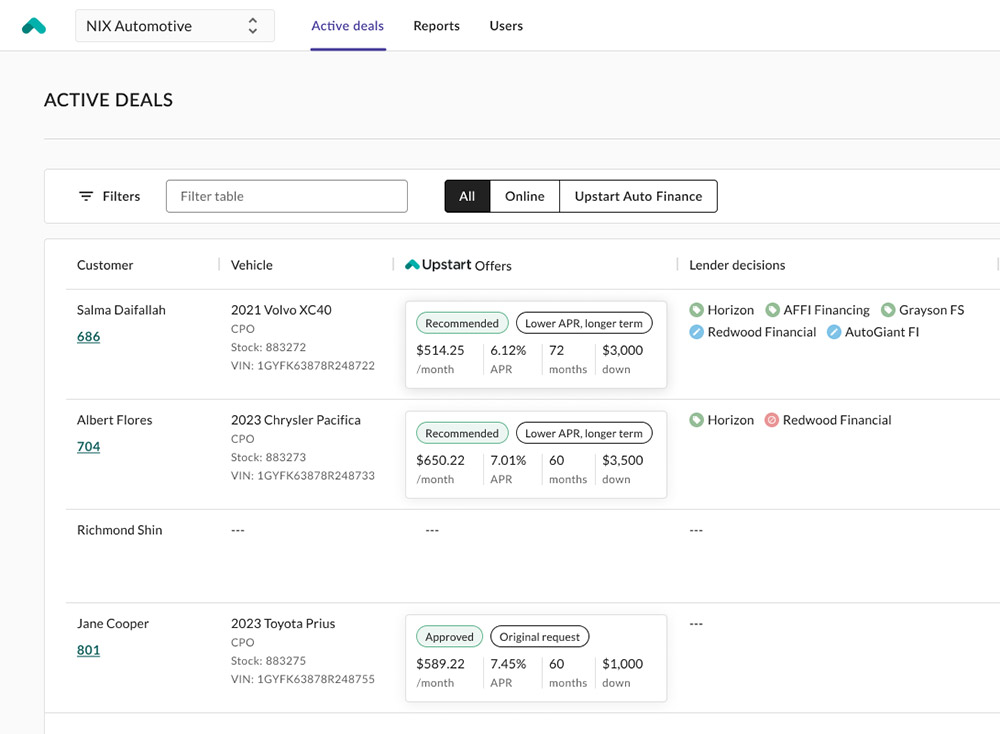Click the Upstart logo in header

click(x=34, y=26)
